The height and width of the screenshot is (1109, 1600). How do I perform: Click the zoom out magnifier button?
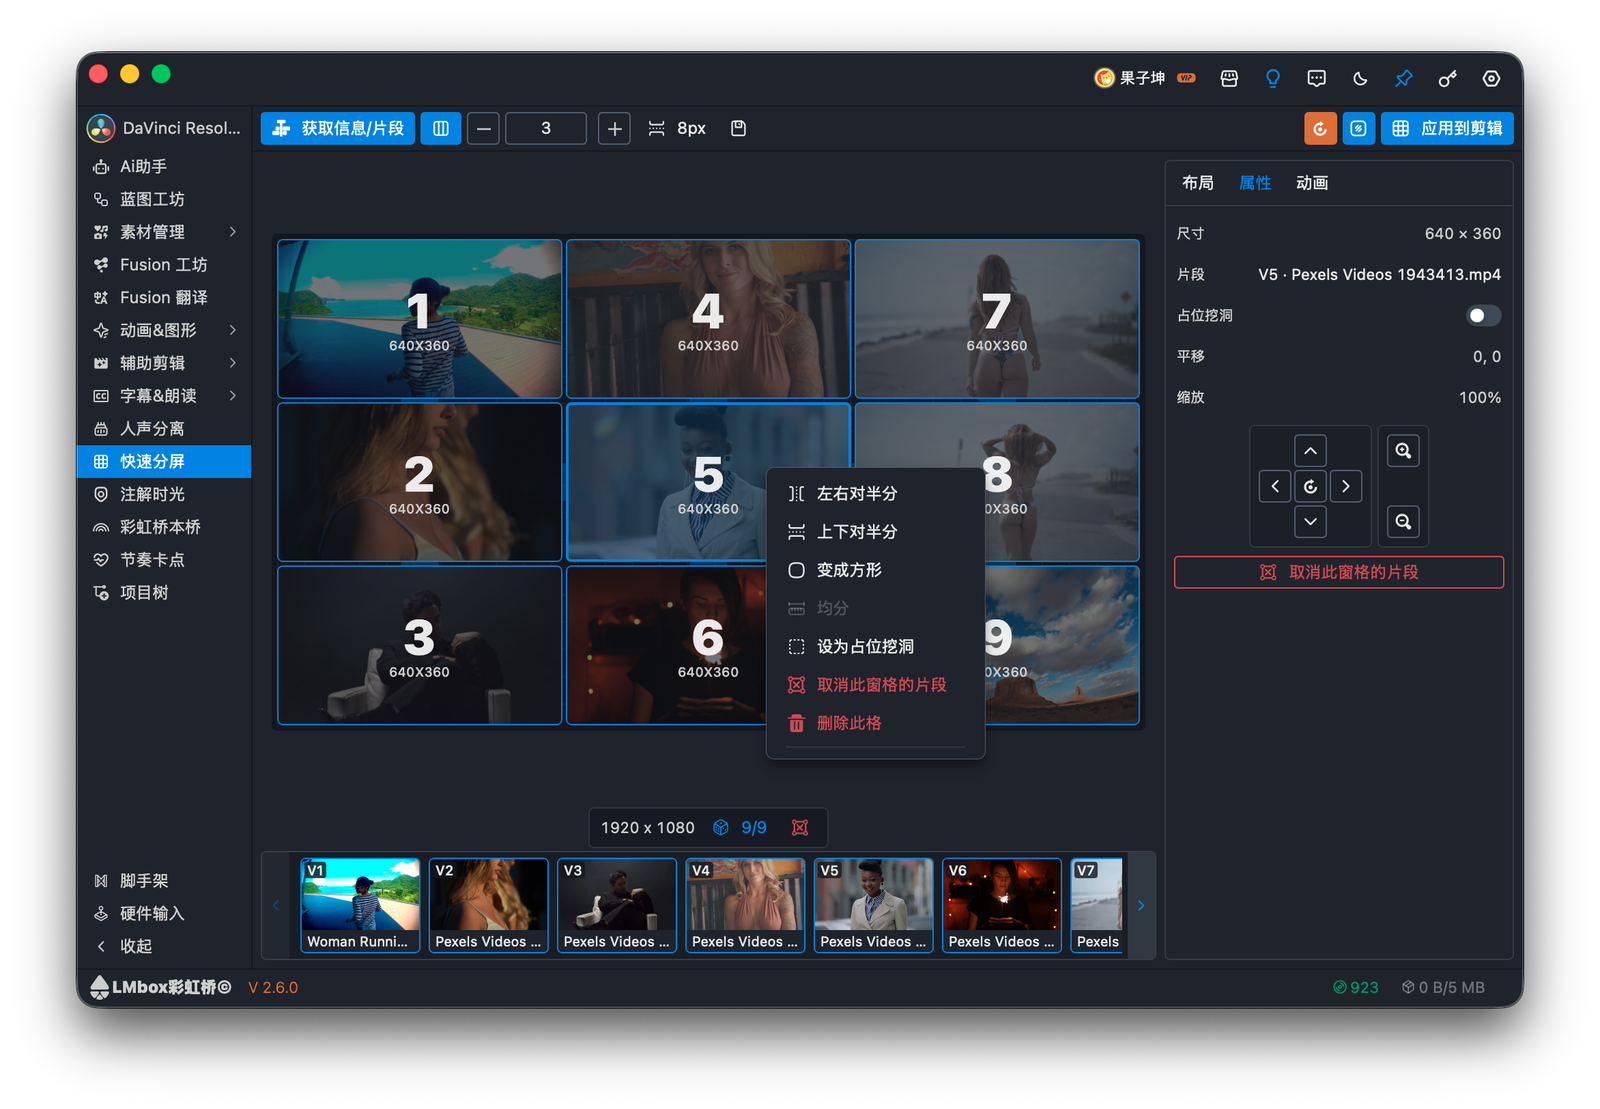click(x=1403, y=522)
